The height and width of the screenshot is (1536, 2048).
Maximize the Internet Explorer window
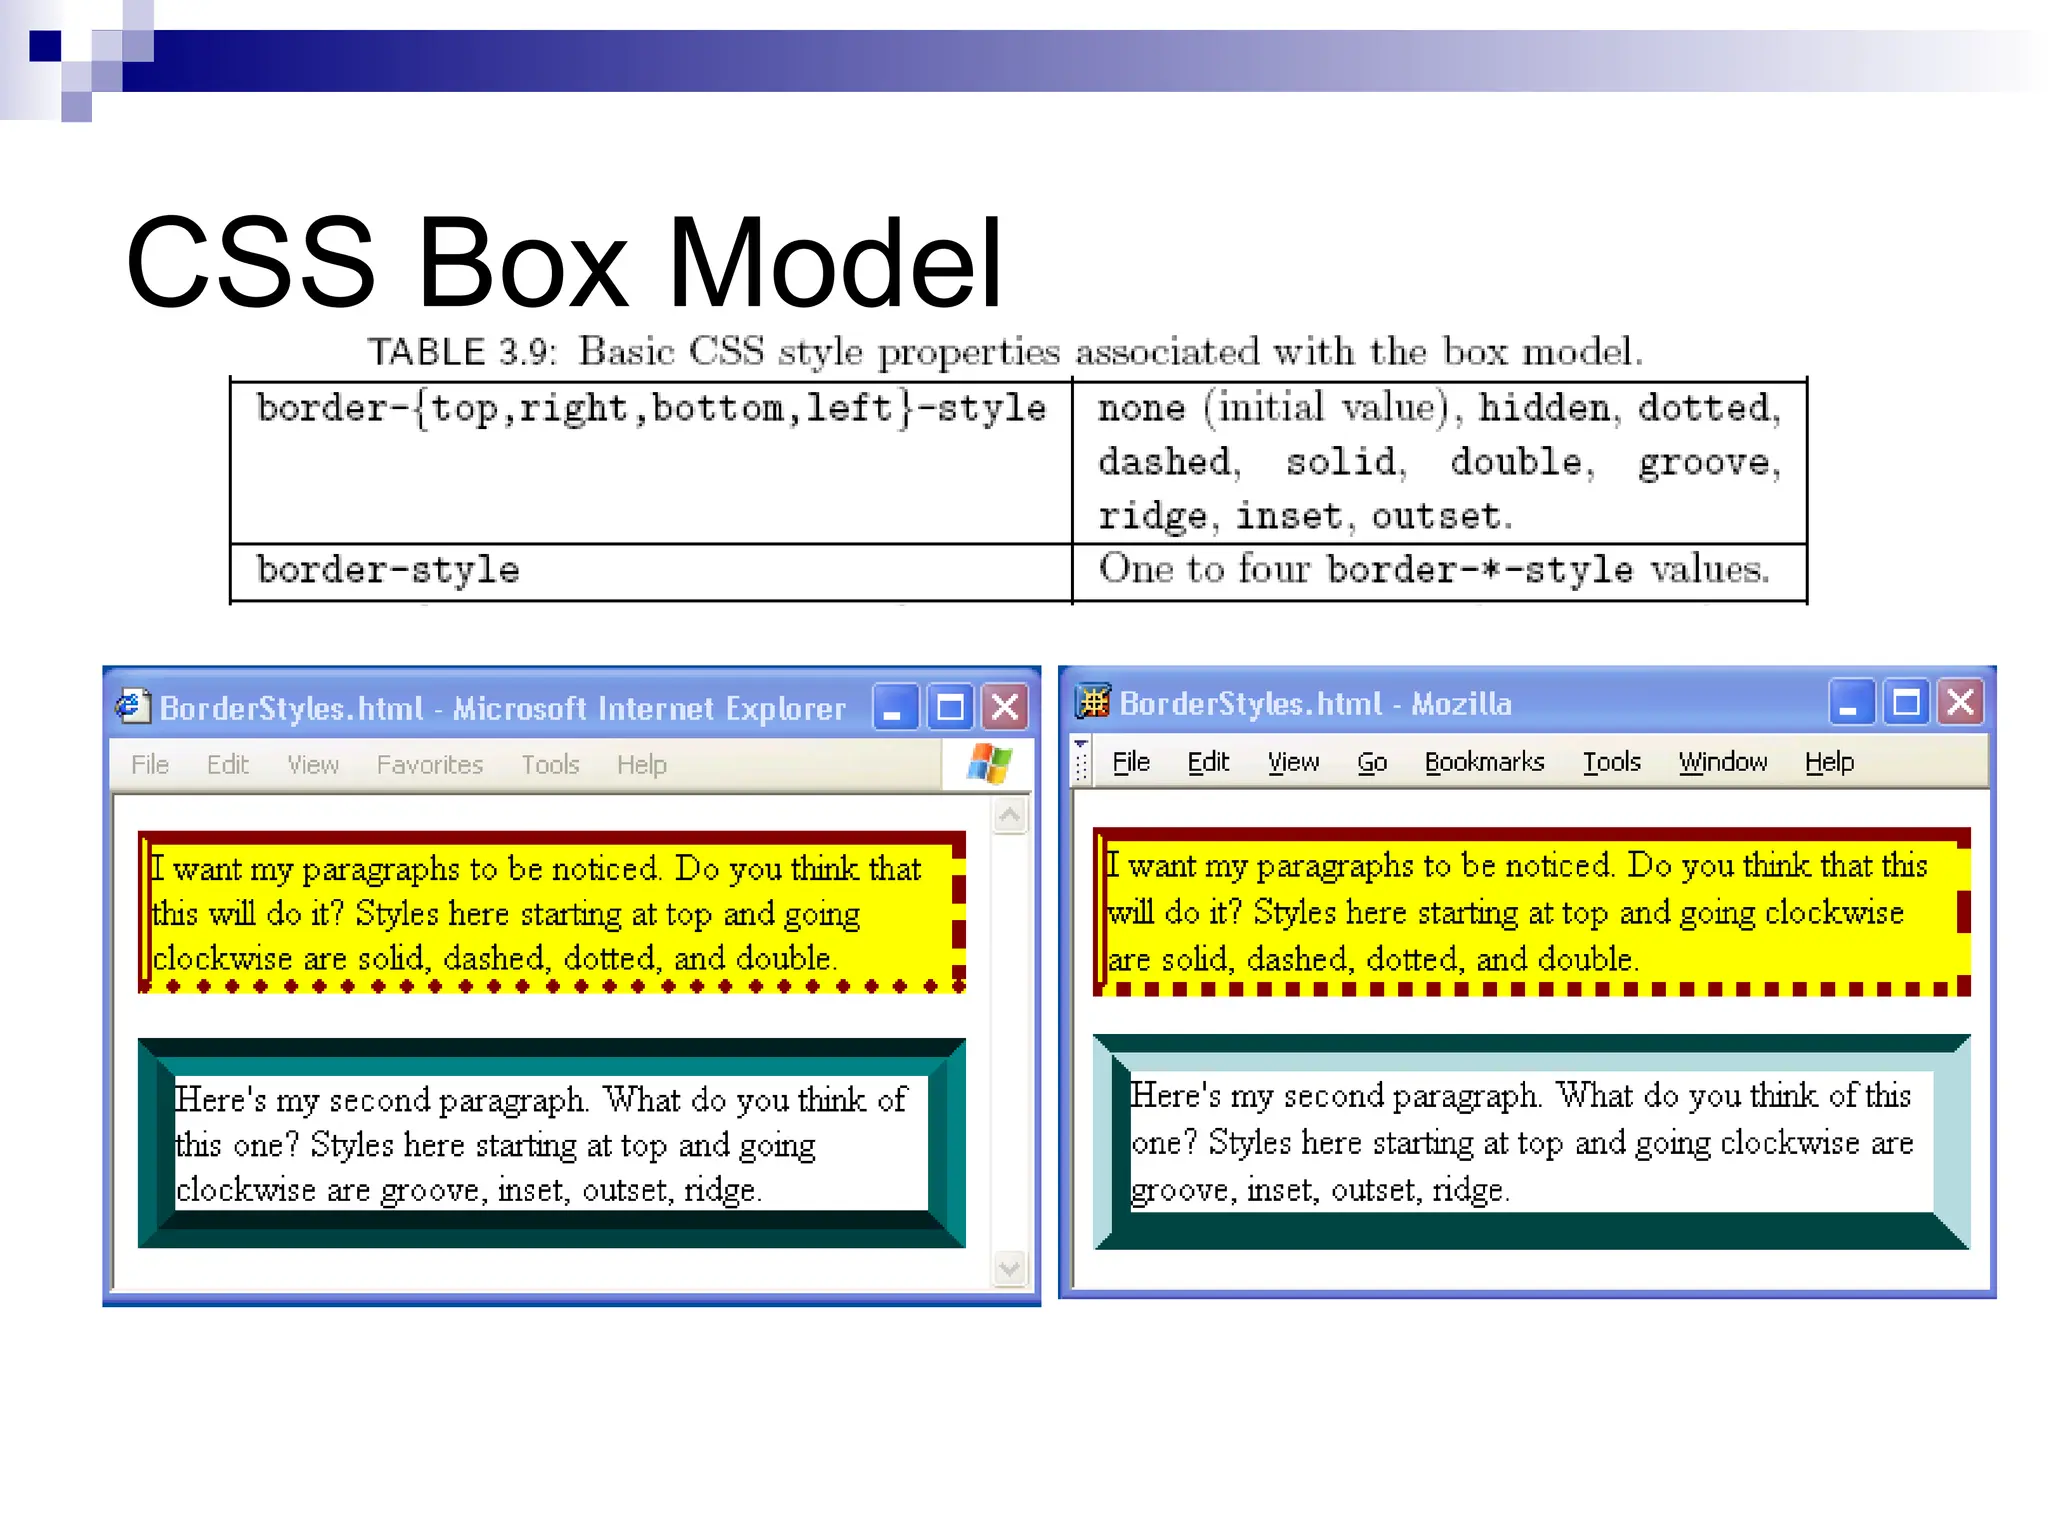[x=950, y=708]
